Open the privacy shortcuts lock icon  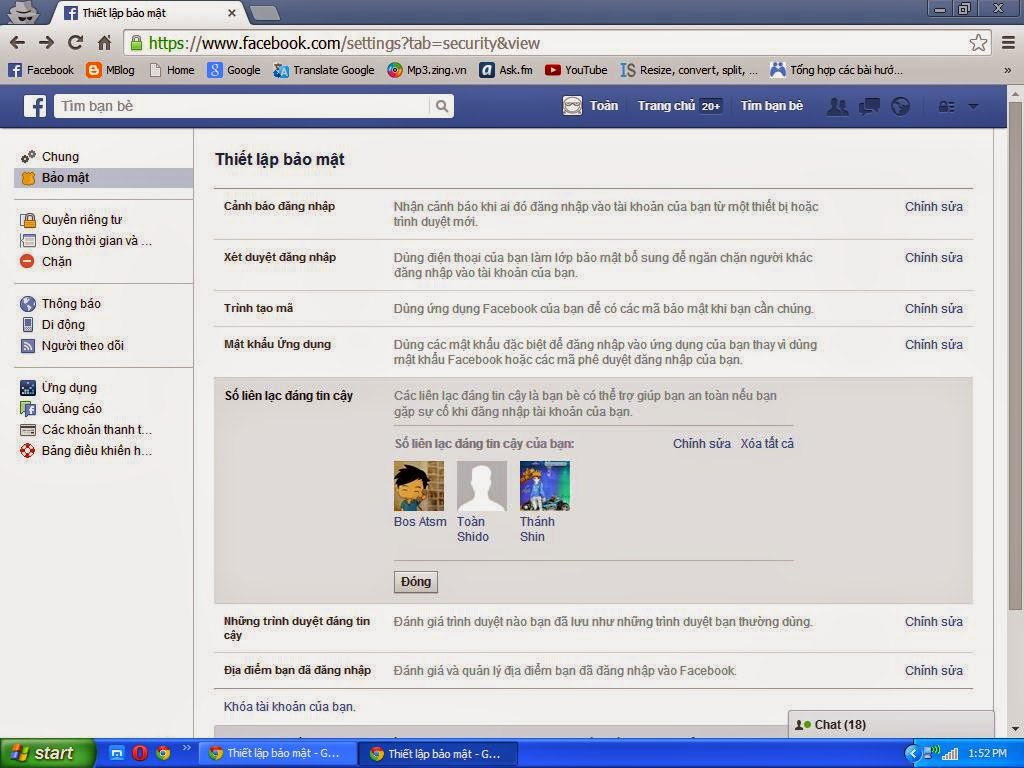tap(946, 106)
